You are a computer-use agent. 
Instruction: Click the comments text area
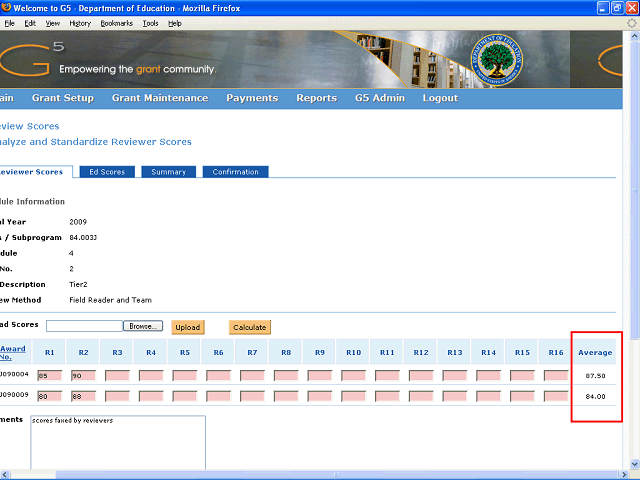point(118,442)
